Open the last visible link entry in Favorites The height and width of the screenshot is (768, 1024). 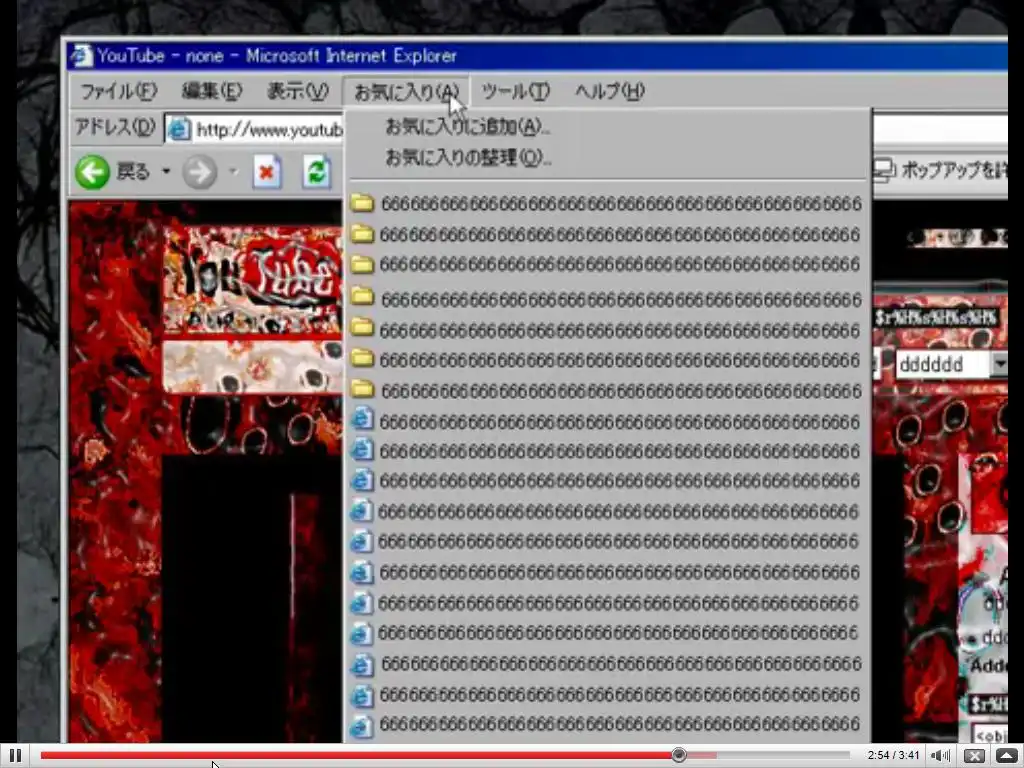pyautogui.click(x=607, y=724)
